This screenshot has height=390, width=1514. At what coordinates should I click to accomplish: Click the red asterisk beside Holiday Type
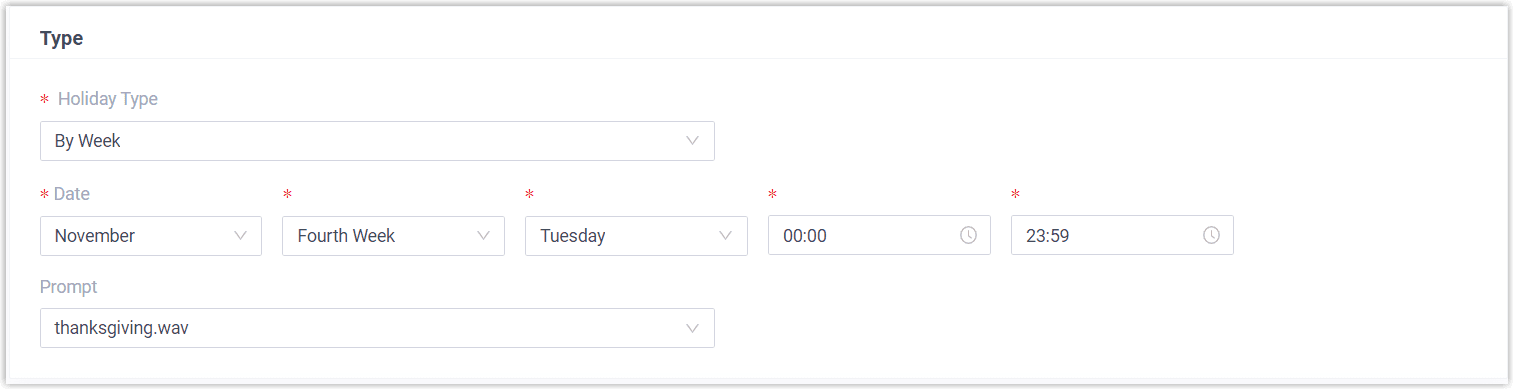pos(44,100)
